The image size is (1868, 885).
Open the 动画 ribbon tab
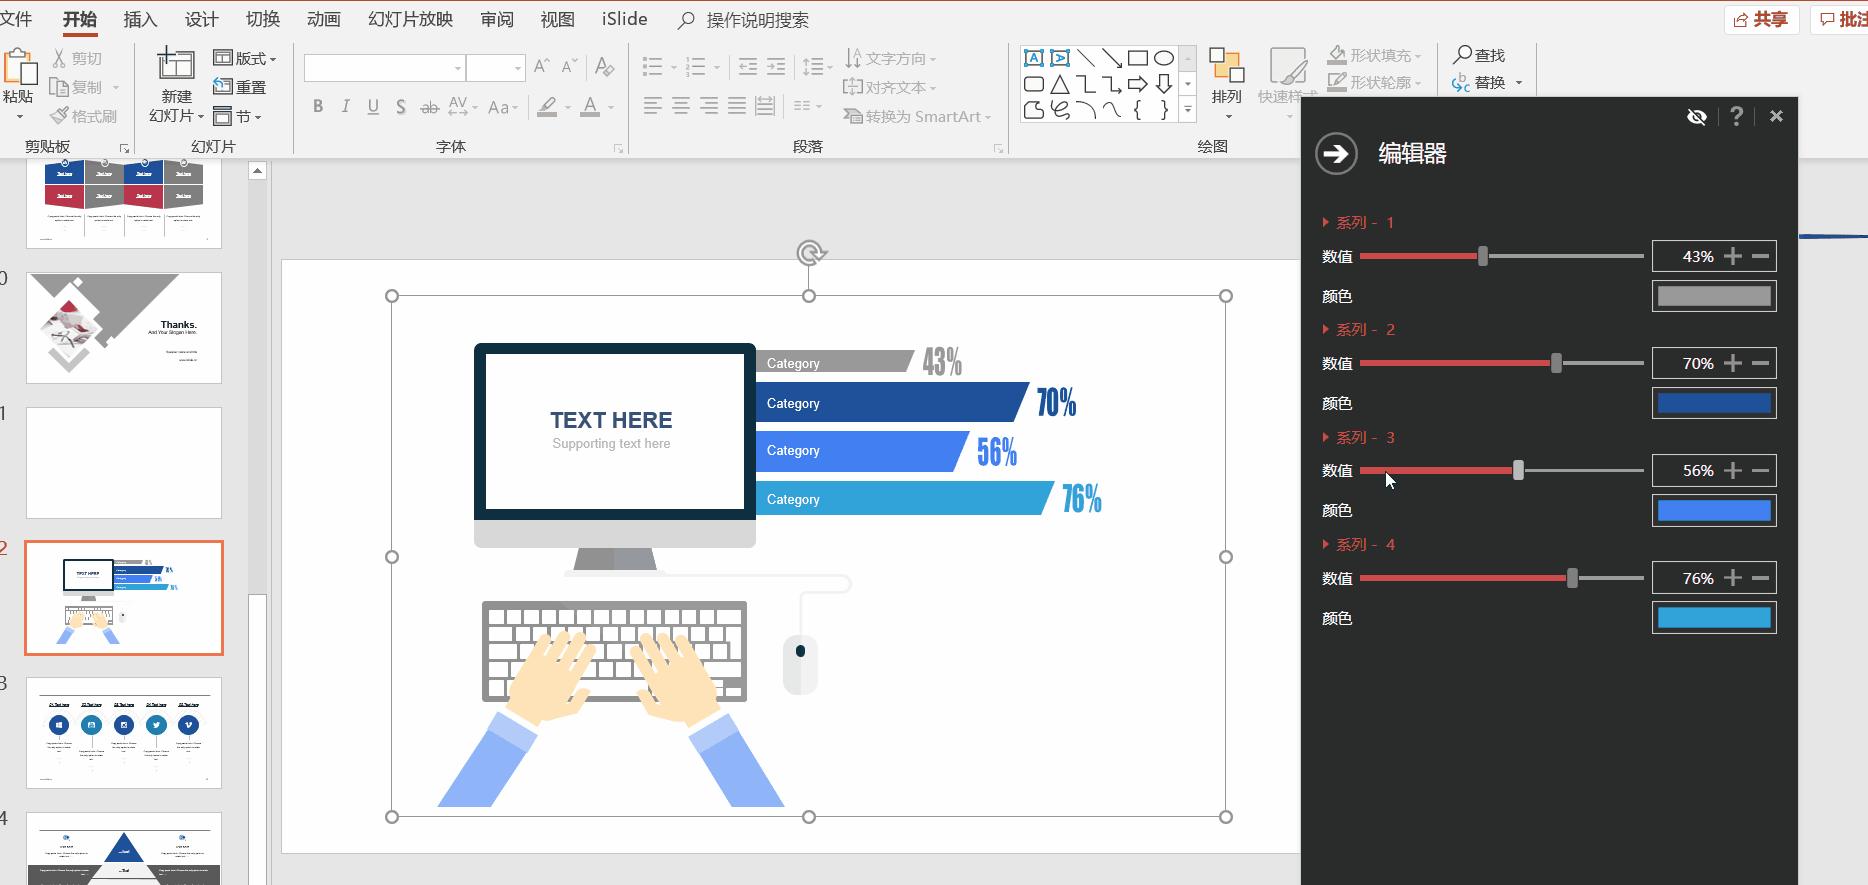[x=323, y=20]
